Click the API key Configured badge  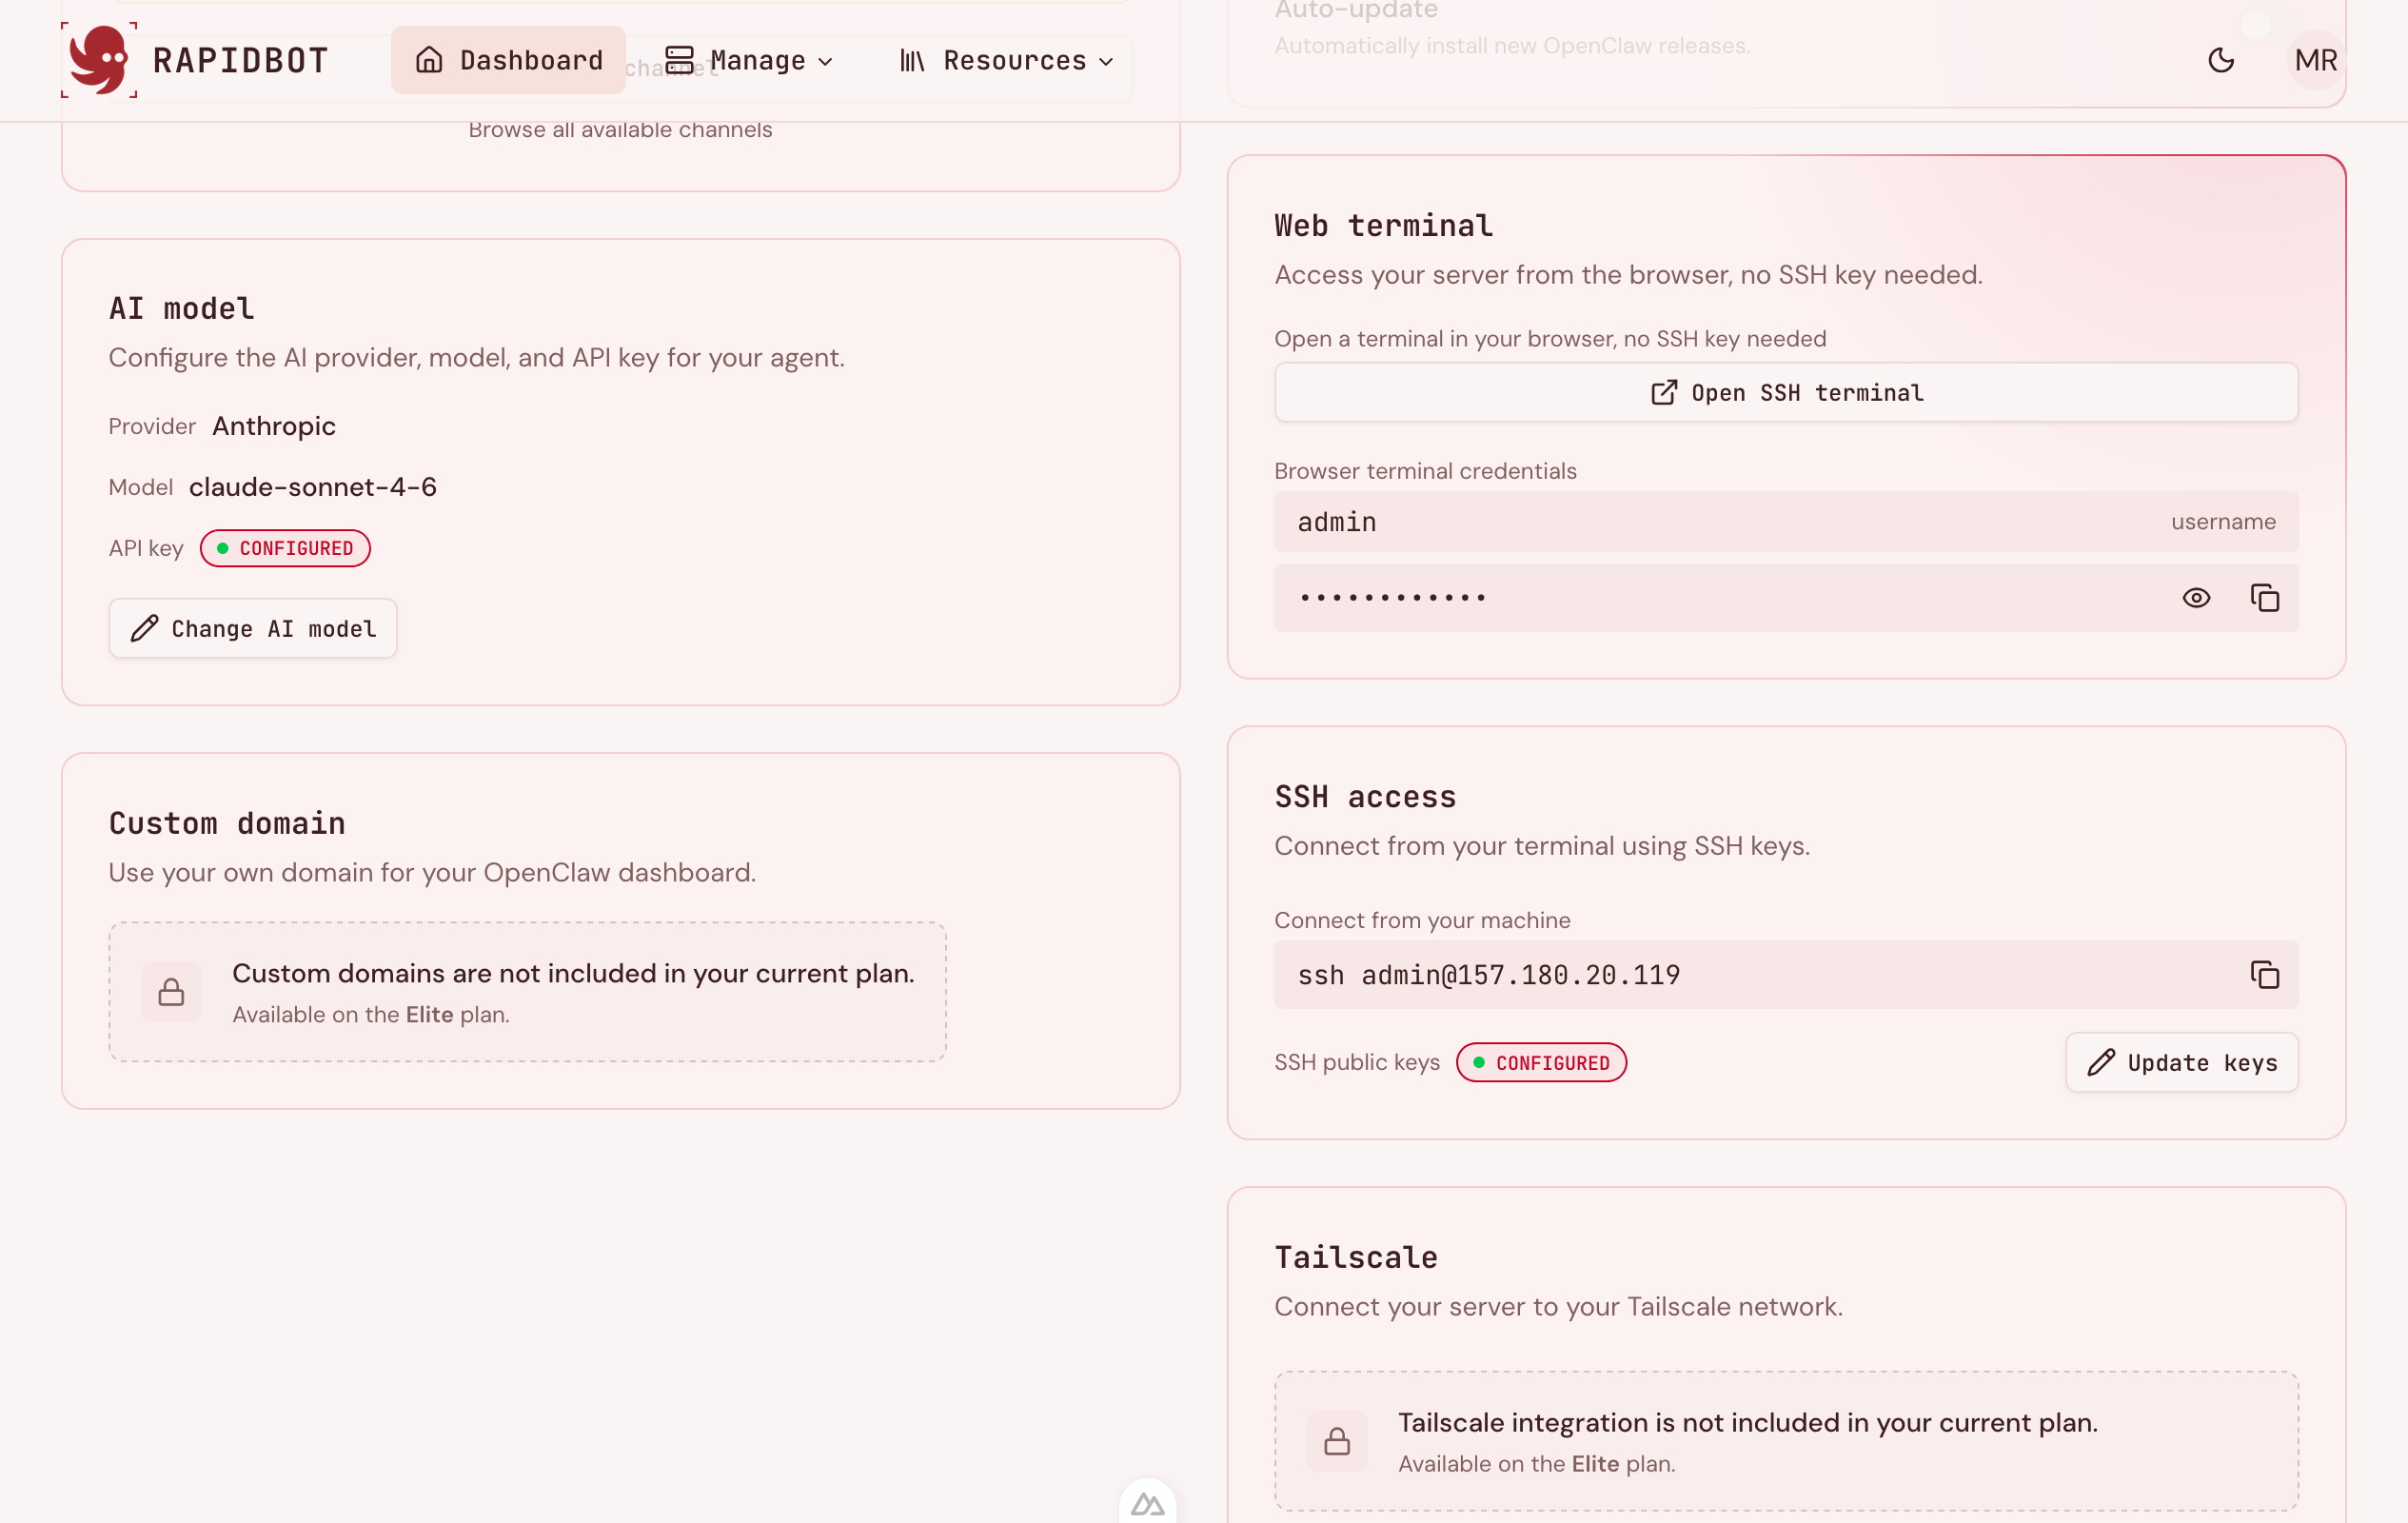coord(285,548)
